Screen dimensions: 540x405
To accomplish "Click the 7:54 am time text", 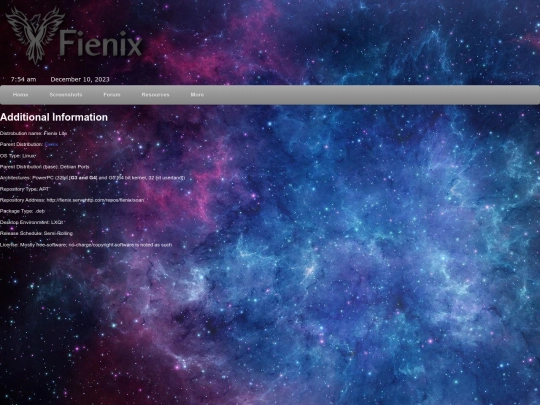I will tap(23, 80).
